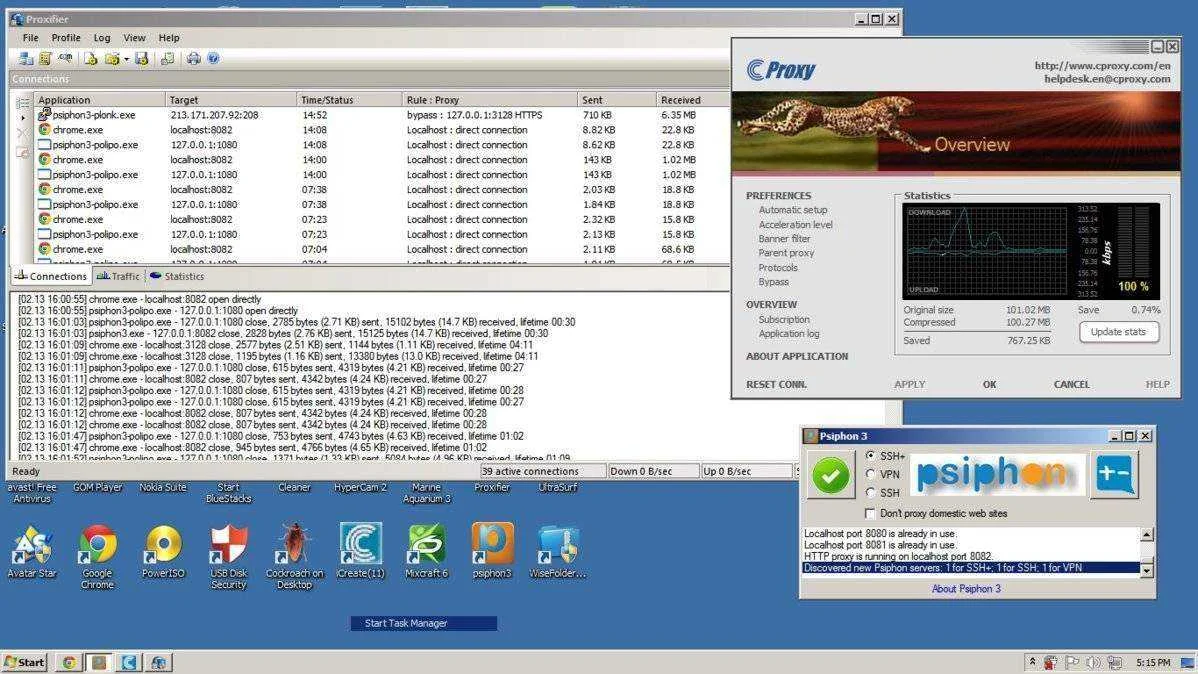
Task: Expand the psiphon3-plonk.exe row arrow
Action: [x=23, y=118]
